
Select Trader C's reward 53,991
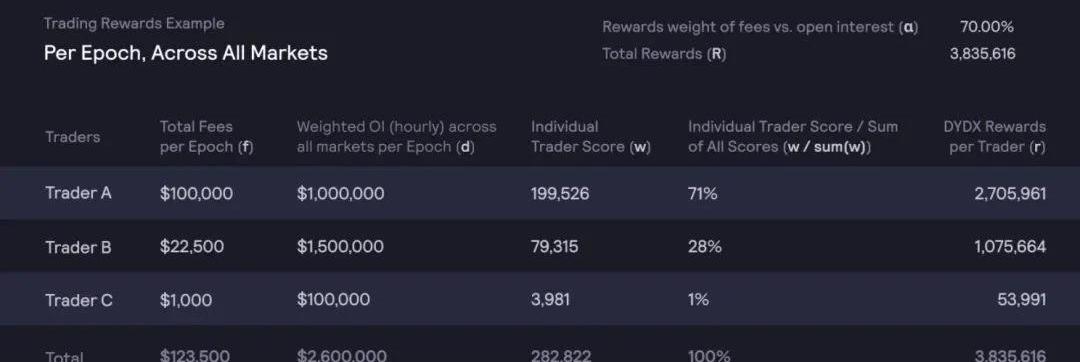pos(1021,301)
